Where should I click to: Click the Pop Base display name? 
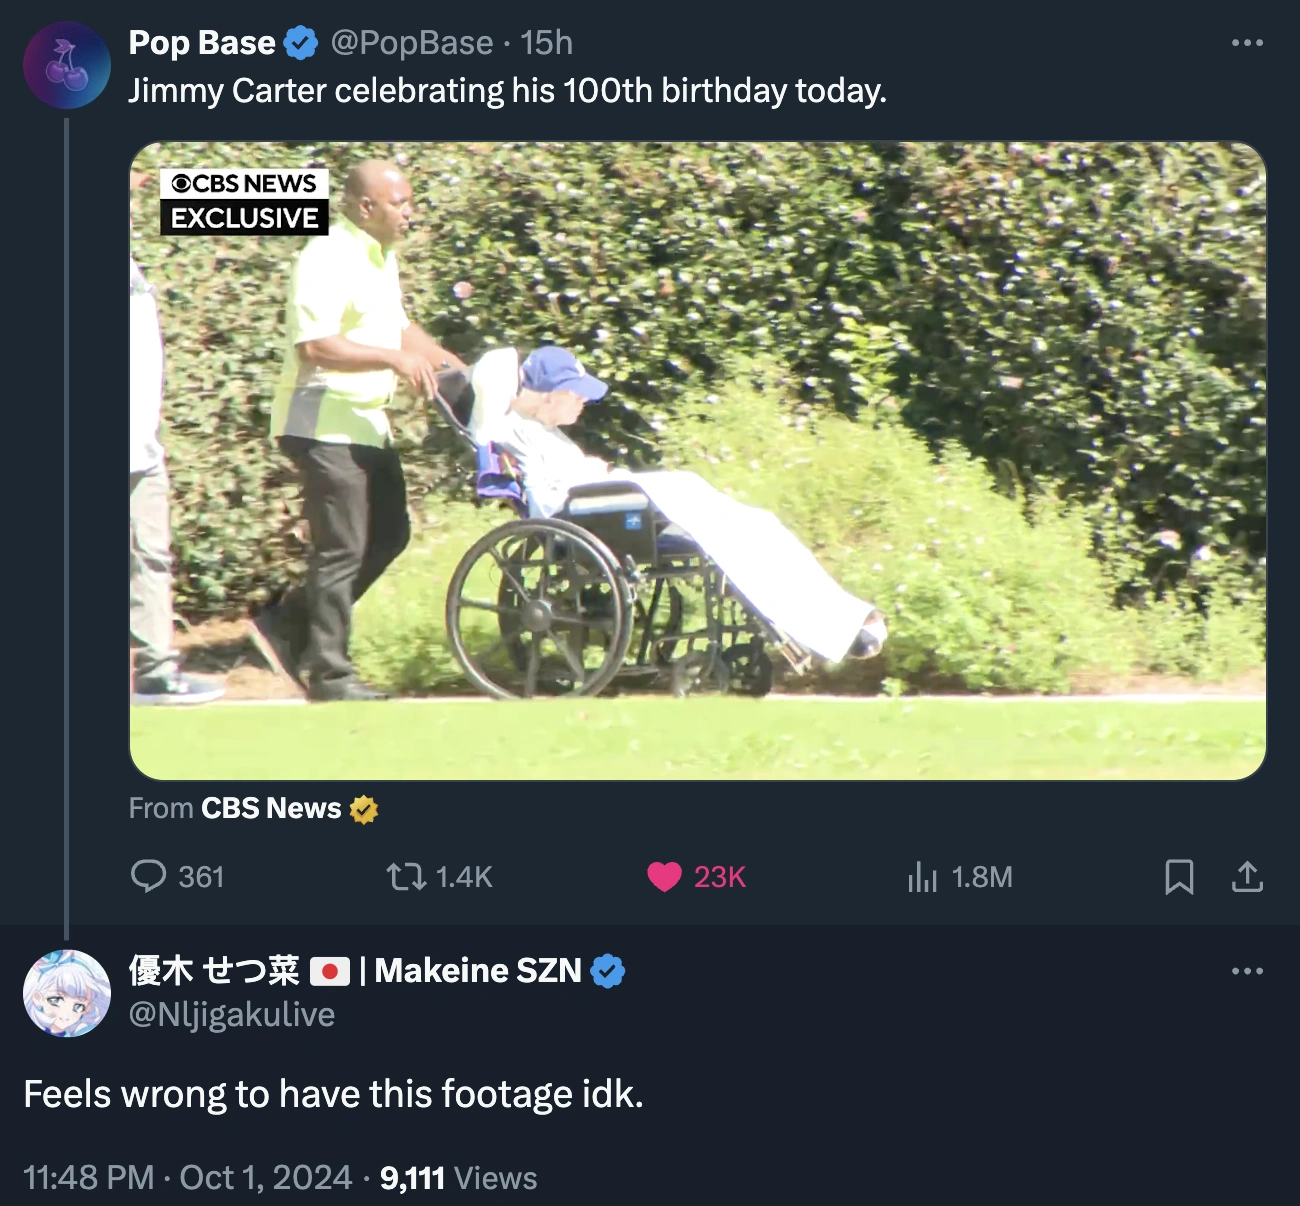202,43
